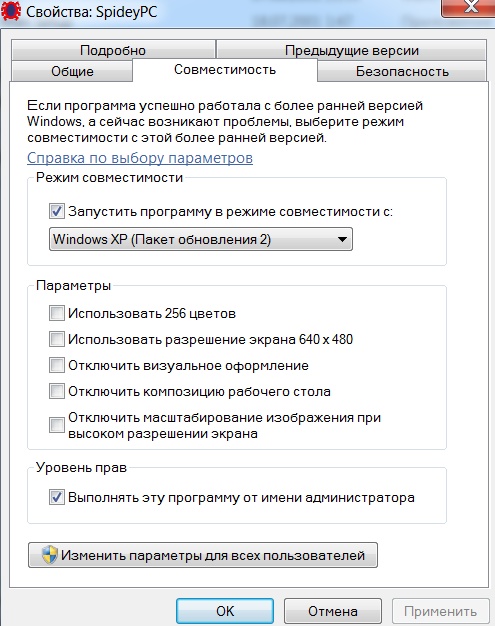Click the dropdown arrow of compatibility list
The image size is (495, 626).
(x=342, y=240)
